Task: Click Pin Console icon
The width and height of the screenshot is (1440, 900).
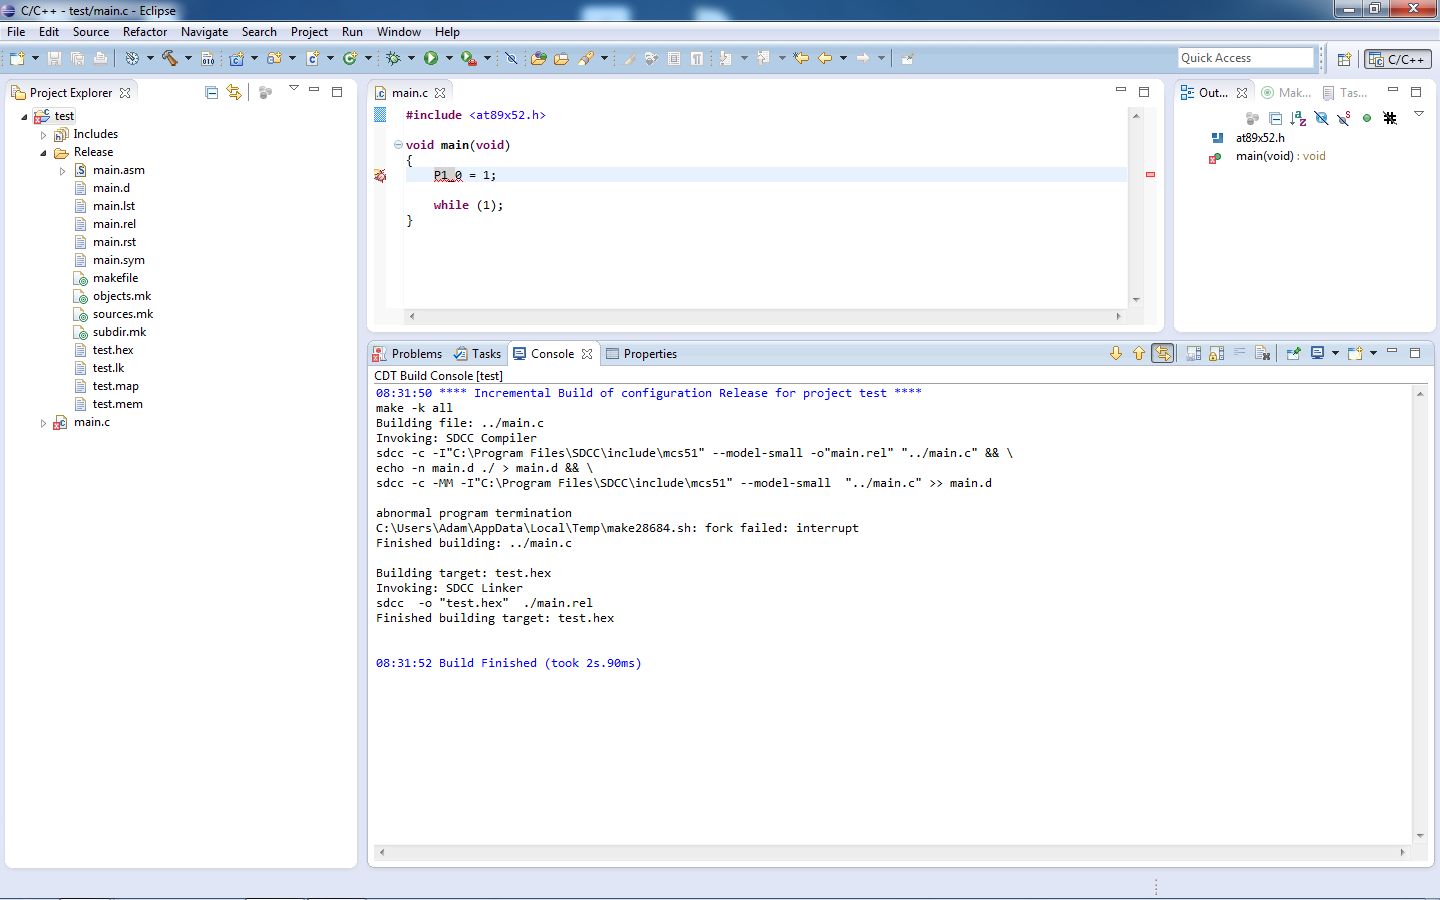Action: coord(1293,353)
